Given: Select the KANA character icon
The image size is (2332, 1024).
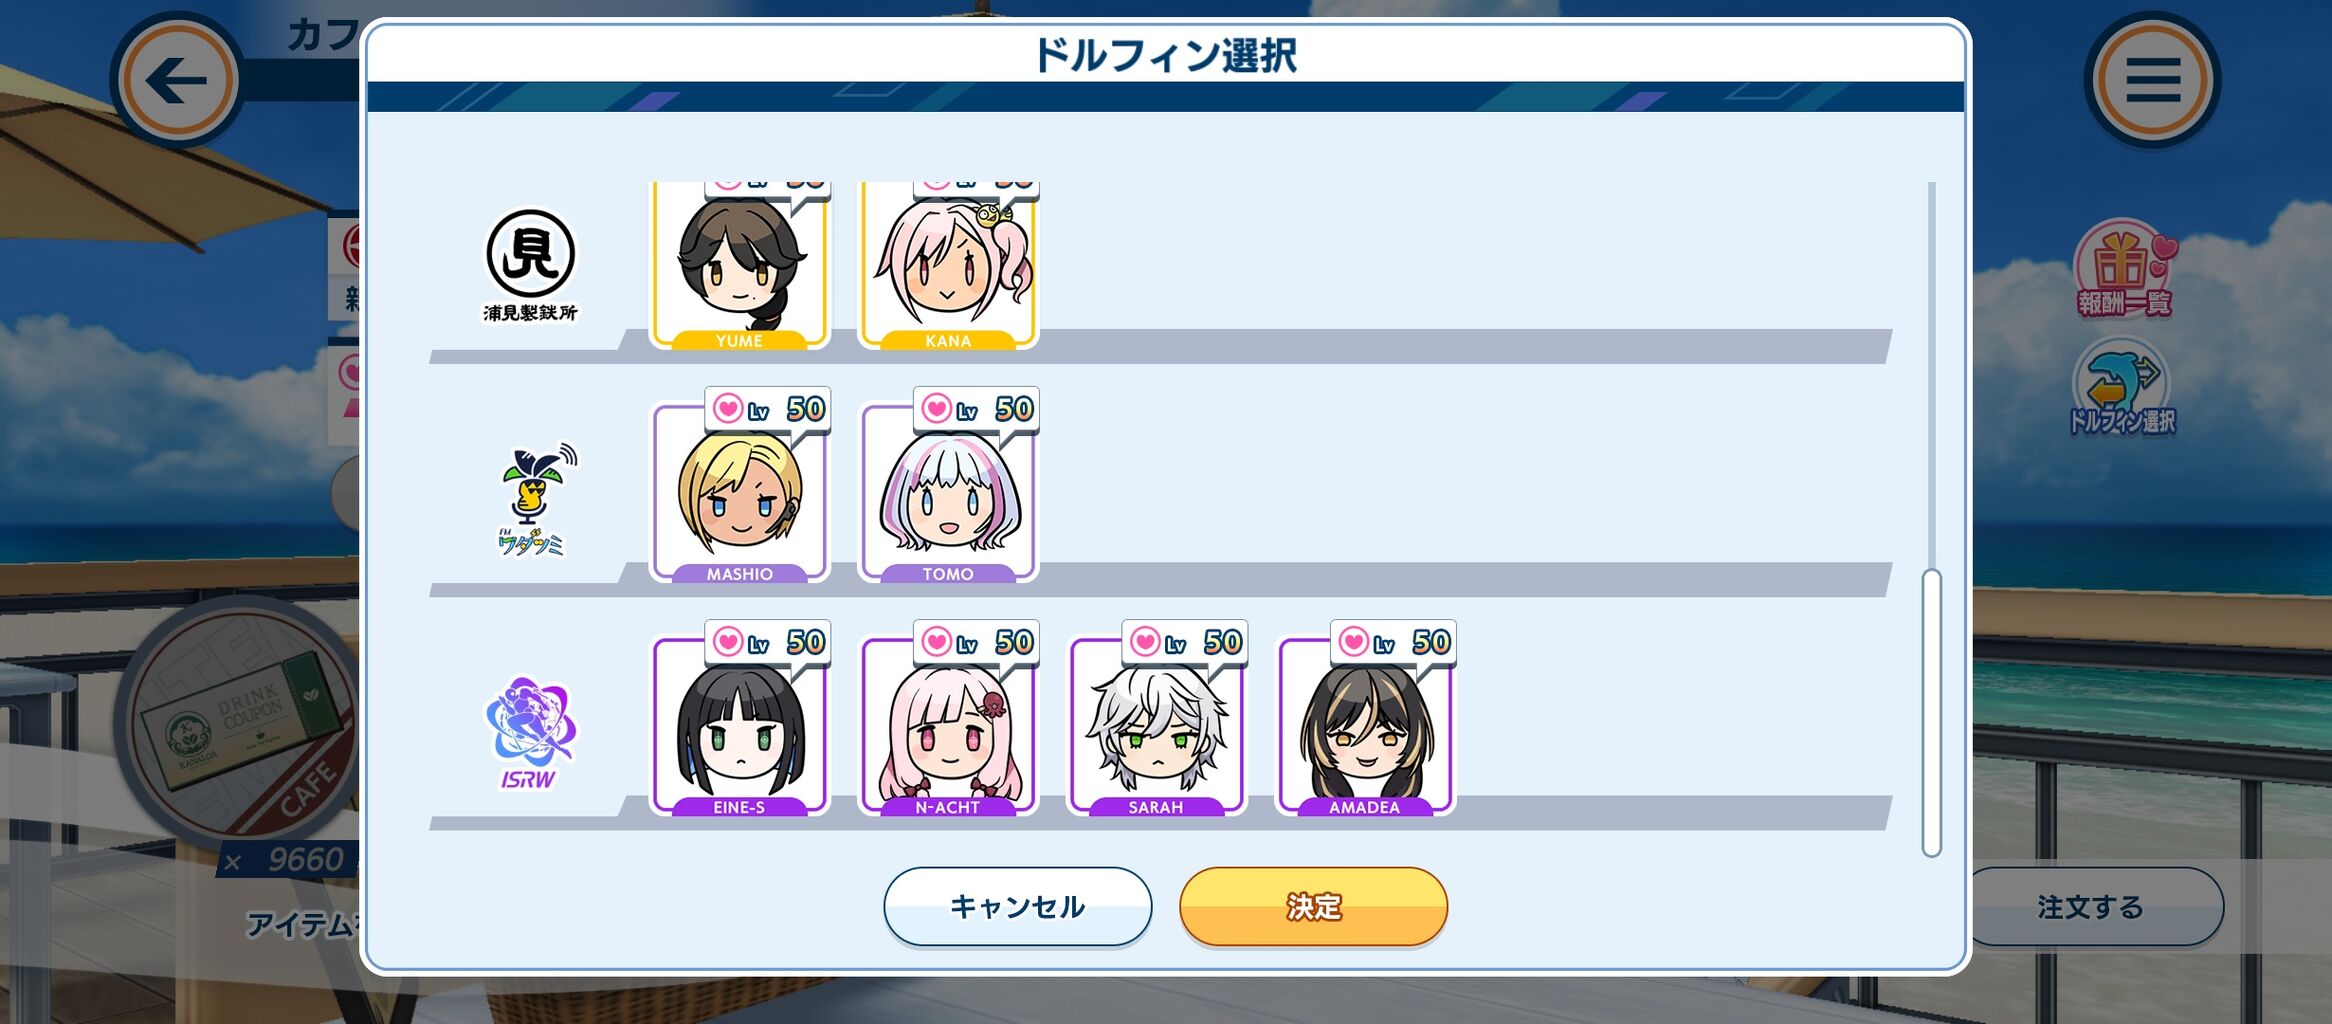Looking at the screenshot, I should click(x=948, y=266).
